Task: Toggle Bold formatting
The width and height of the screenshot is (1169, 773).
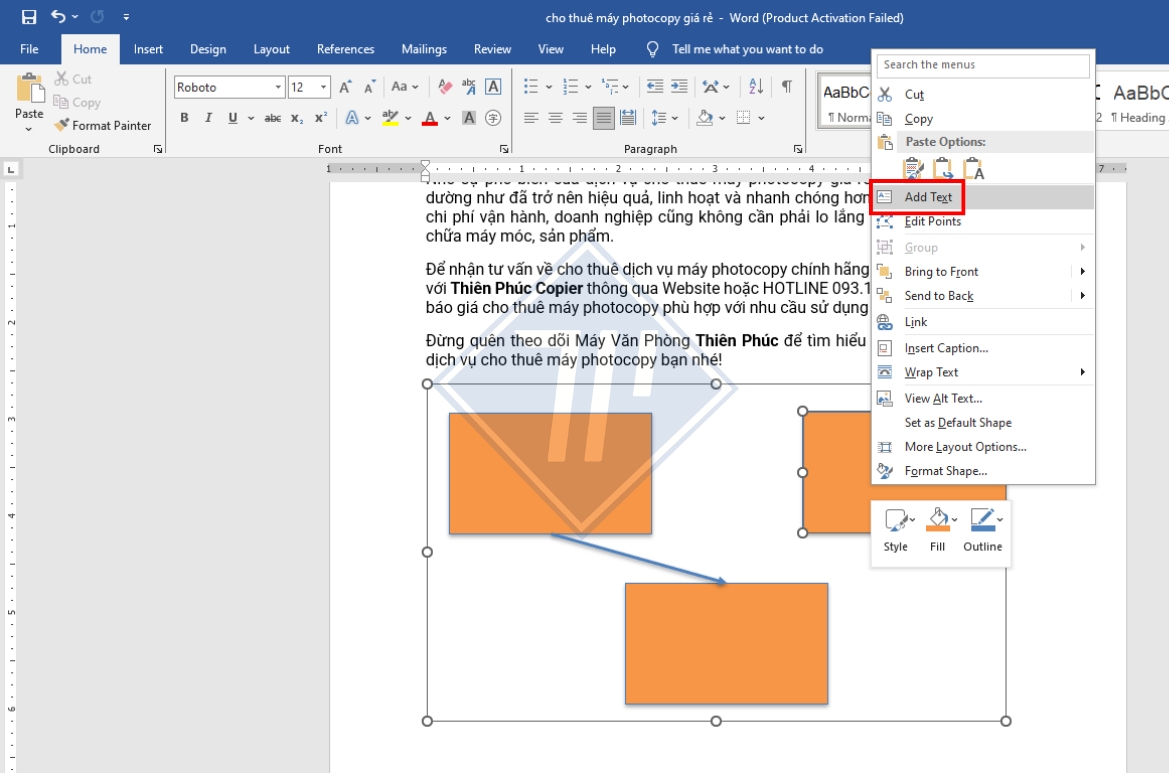Action: click(x=184, y=118)
